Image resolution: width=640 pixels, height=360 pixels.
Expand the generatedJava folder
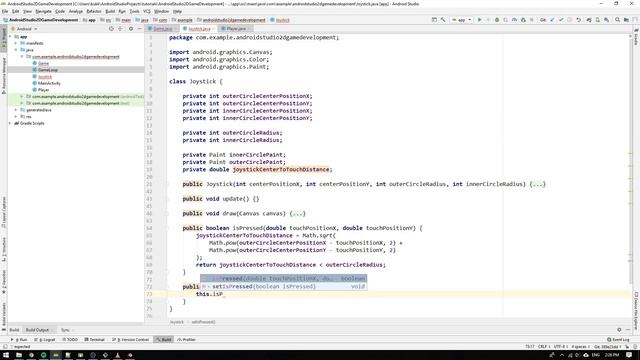[x=16, y=110]
